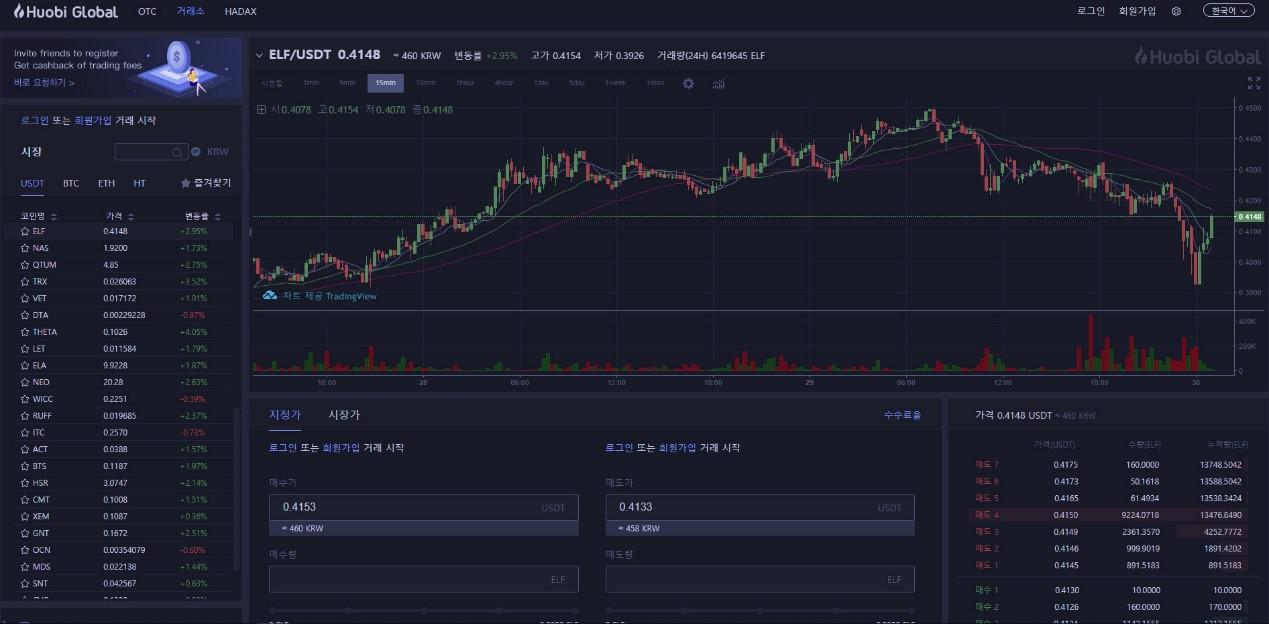Open the language dropdown 한국어
1269x624 pixels.
pos(1228,11)
